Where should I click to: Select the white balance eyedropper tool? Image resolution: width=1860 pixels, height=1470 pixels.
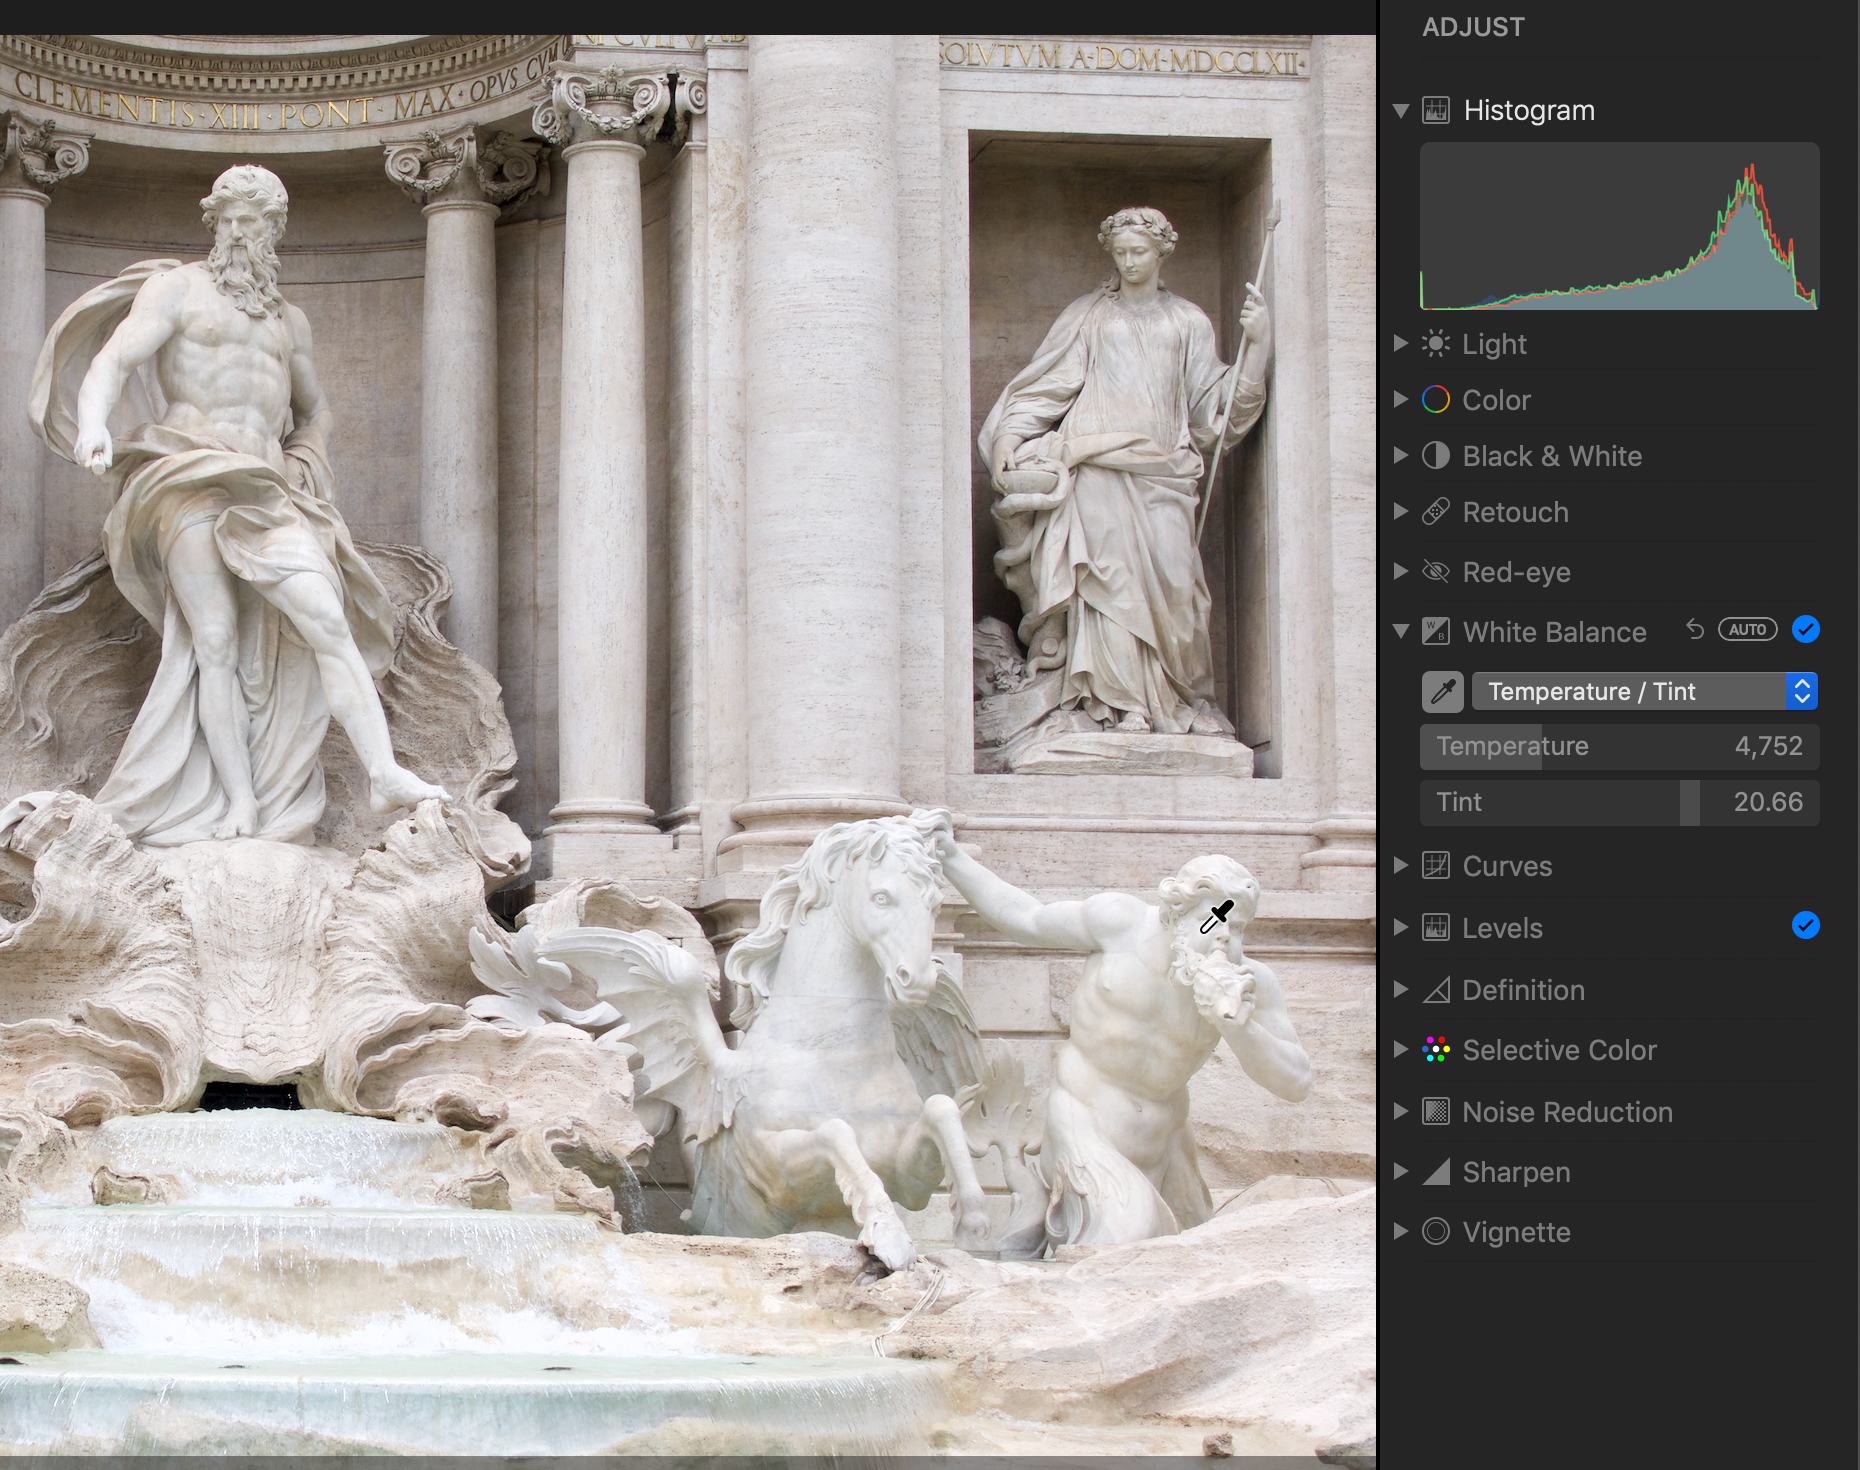pos(1443,691)
